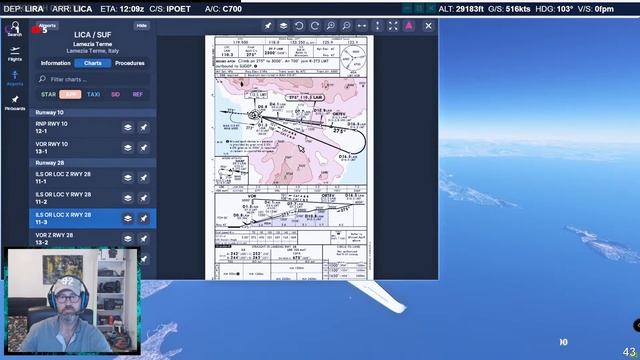Select the Airports sidebar icon

click(15, 78)
